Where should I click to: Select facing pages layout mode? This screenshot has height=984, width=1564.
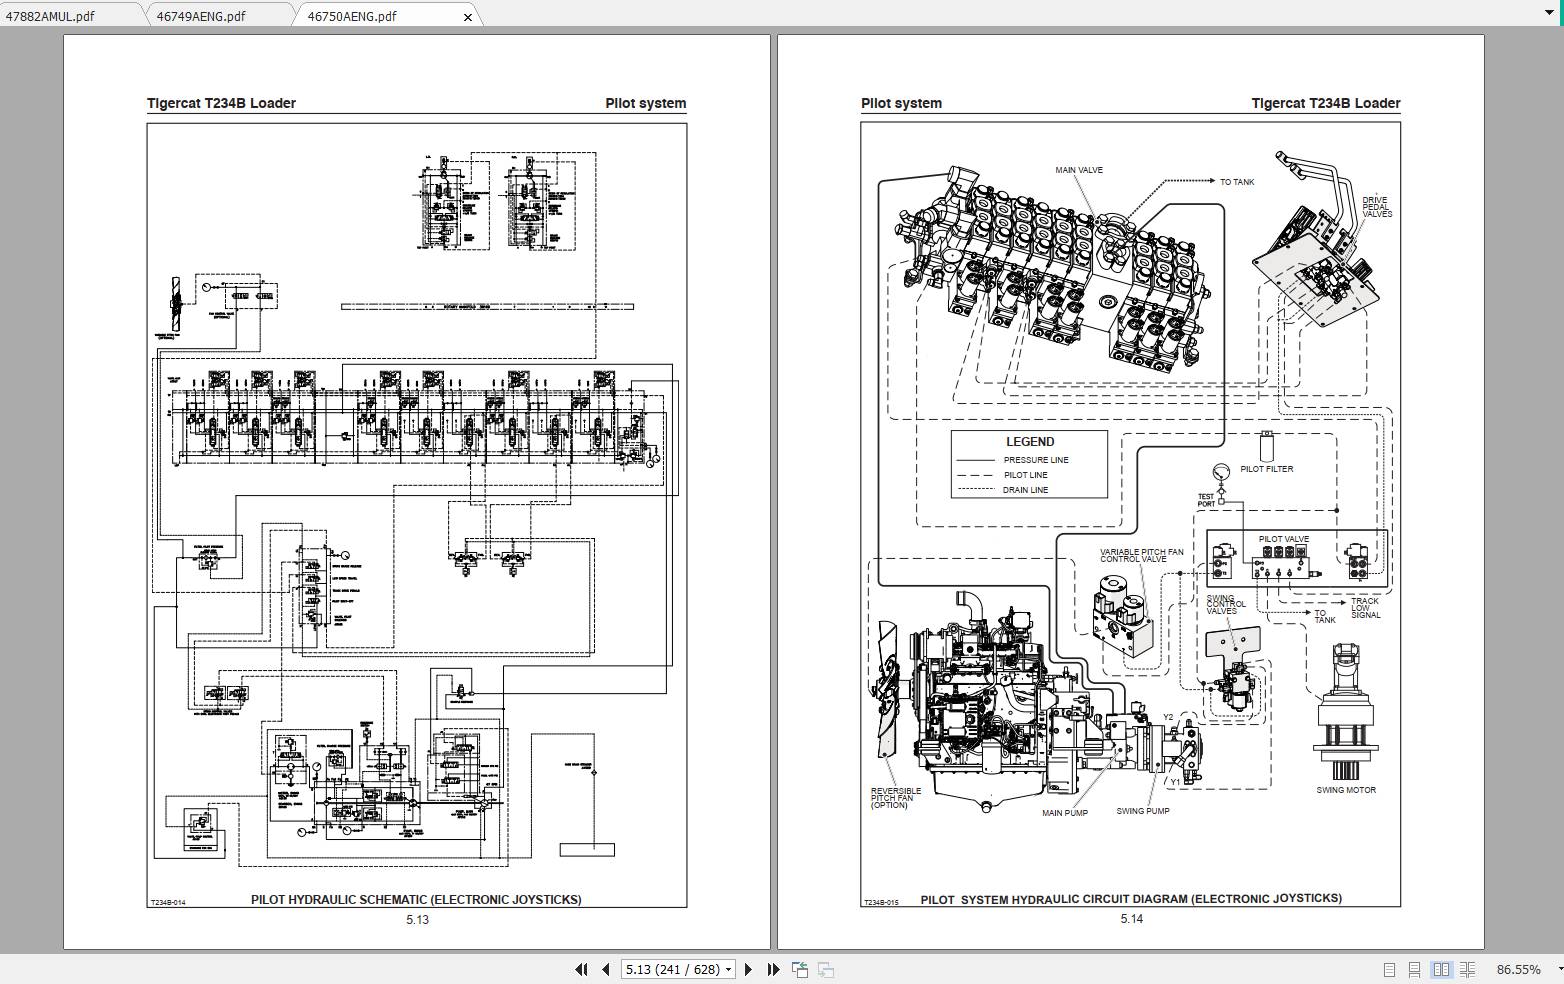(x=1441, y=969)
